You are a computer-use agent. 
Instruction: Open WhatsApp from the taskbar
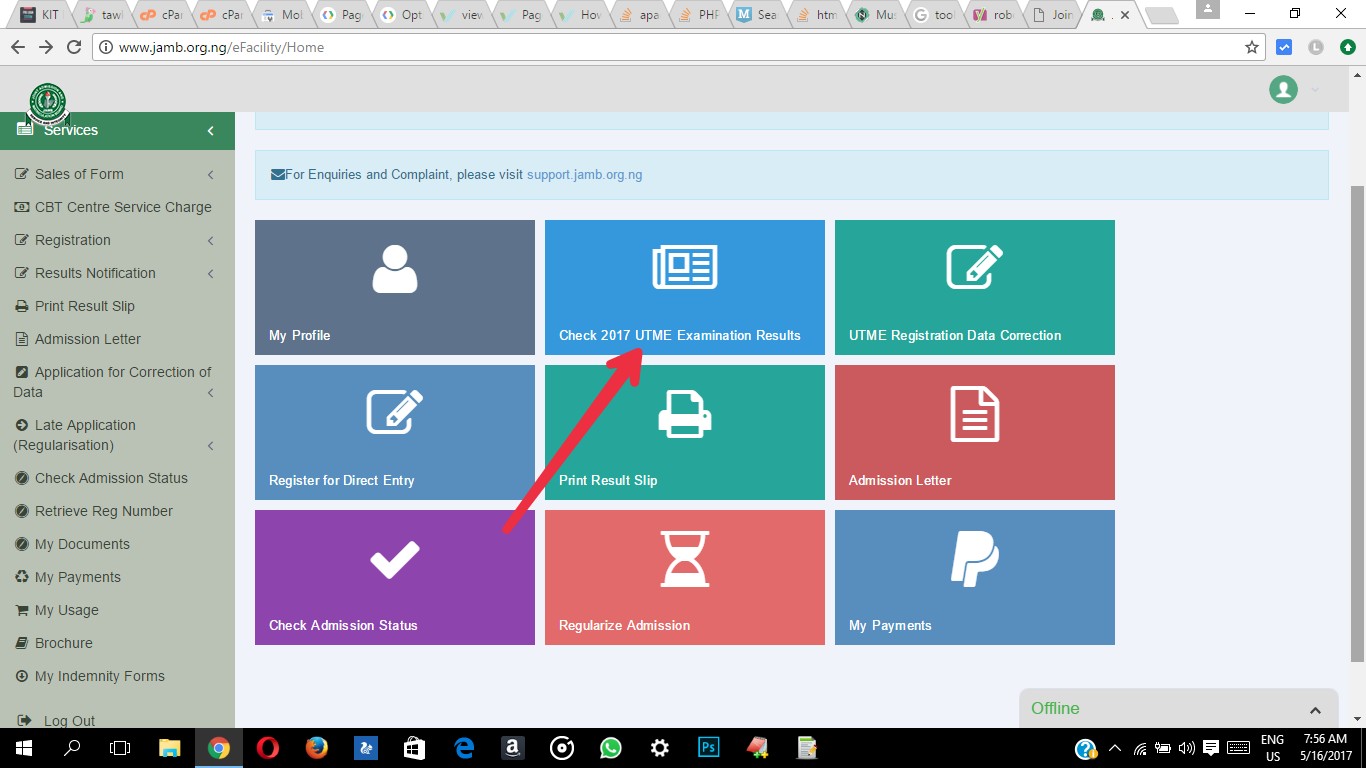click(x=610, y=748)
